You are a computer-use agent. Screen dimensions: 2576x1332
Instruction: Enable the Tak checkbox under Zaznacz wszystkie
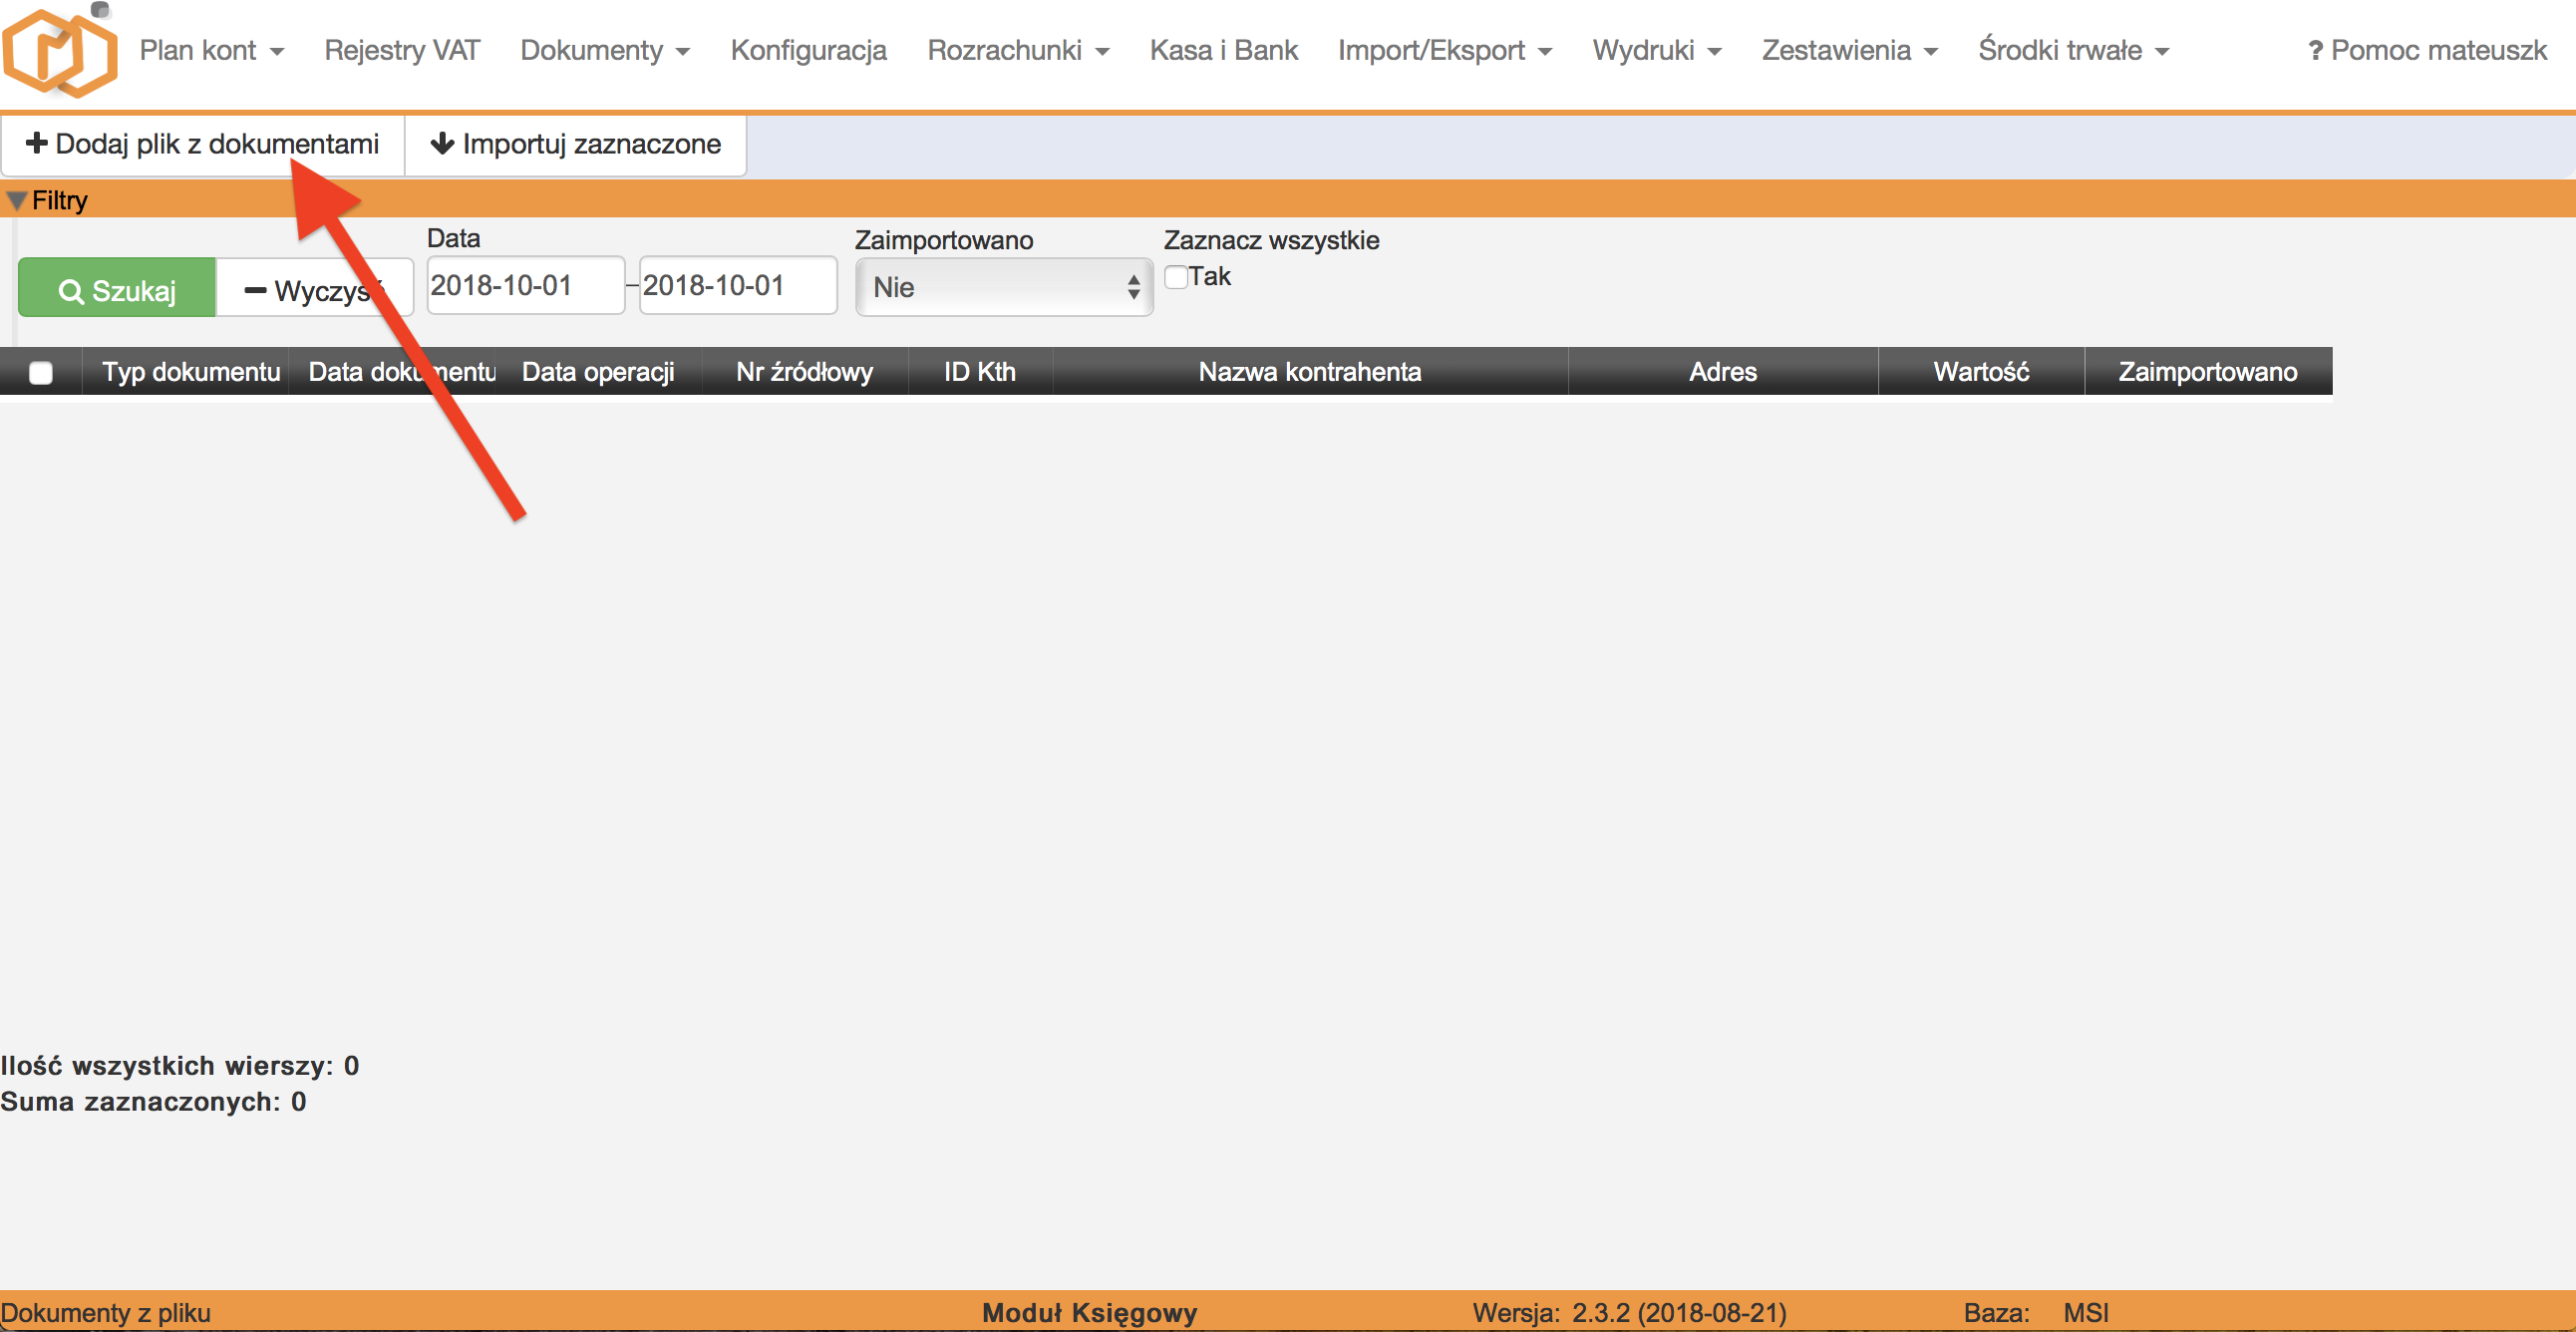pyautogui.click(x=1175, y=276)
